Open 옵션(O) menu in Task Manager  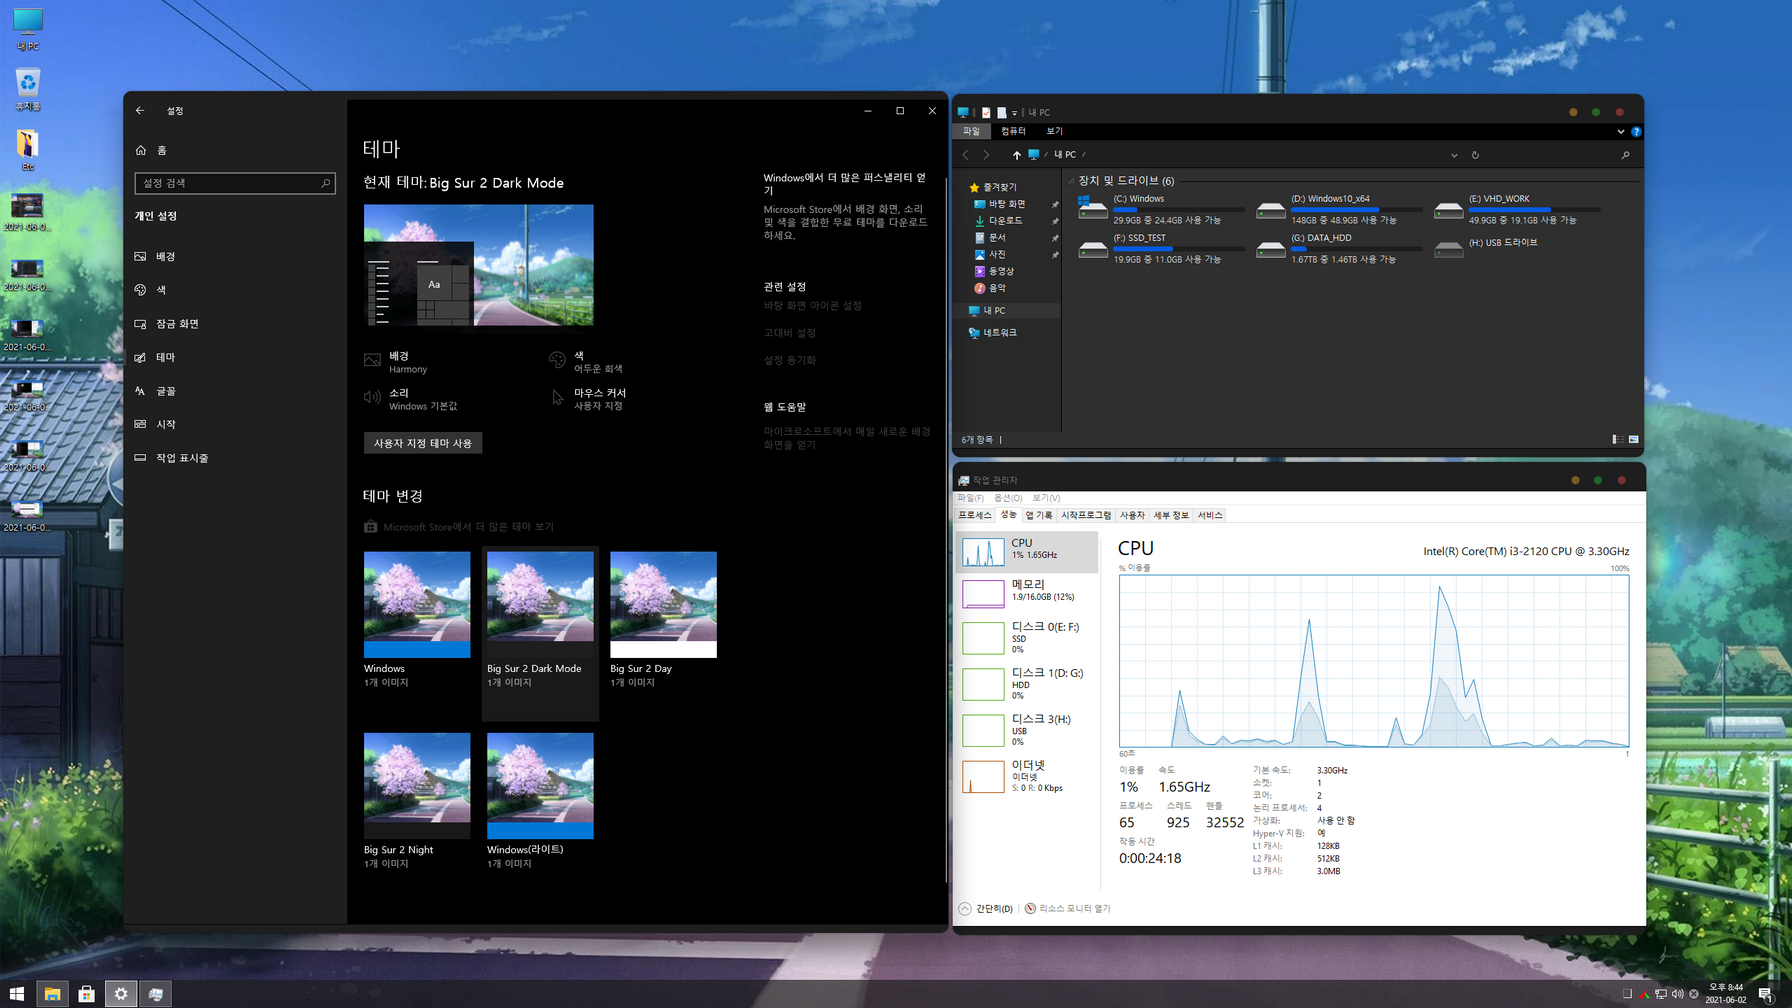[x=1008, y=499]
